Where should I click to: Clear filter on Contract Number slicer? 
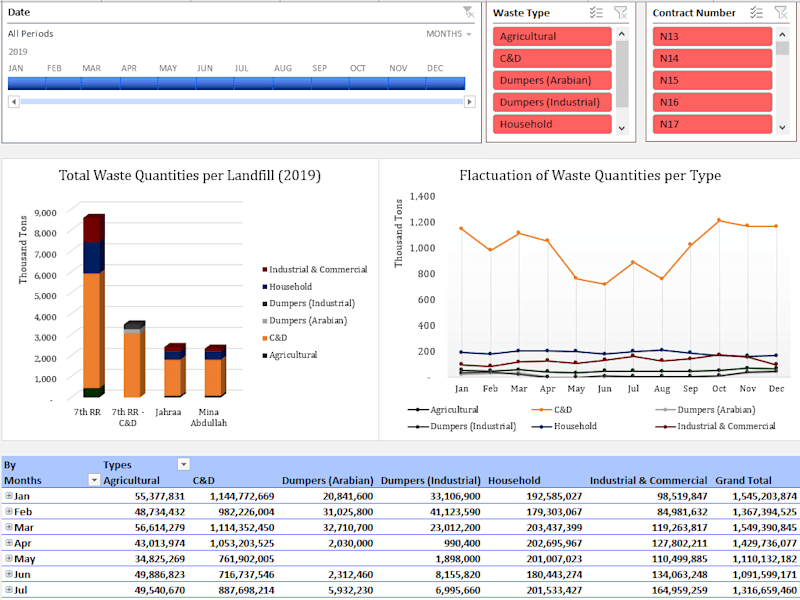781,13
